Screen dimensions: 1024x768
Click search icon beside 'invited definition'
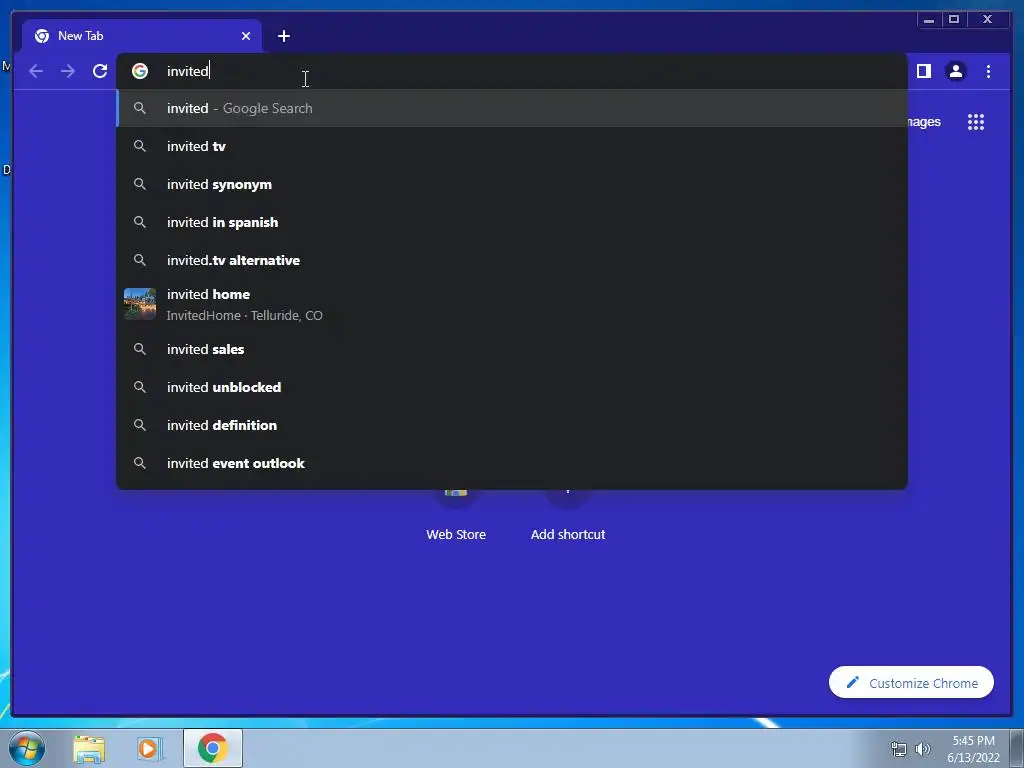pos(140,425)
